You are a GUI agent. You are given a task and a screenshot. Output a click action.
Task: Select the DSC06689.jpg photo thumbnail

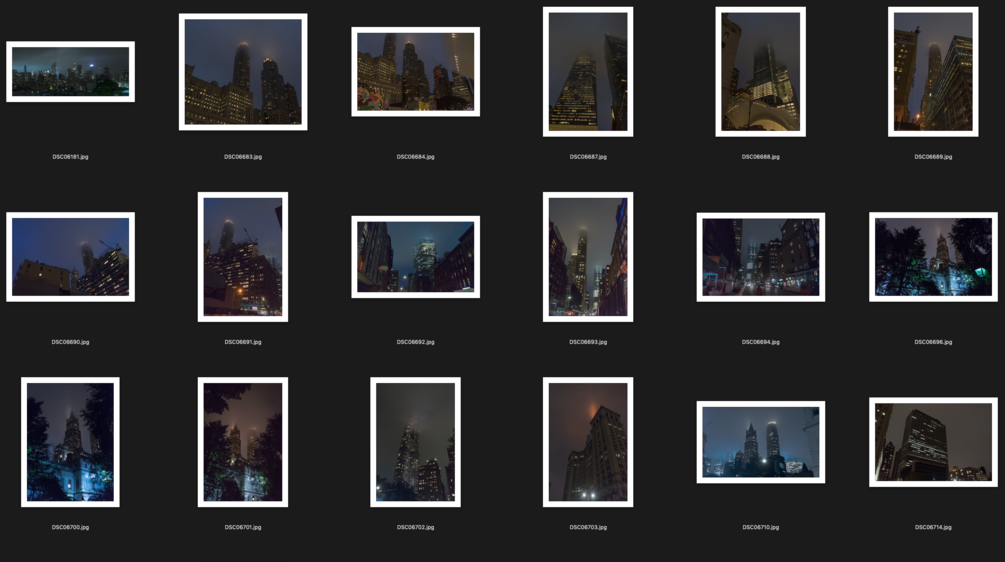(933, 72)
